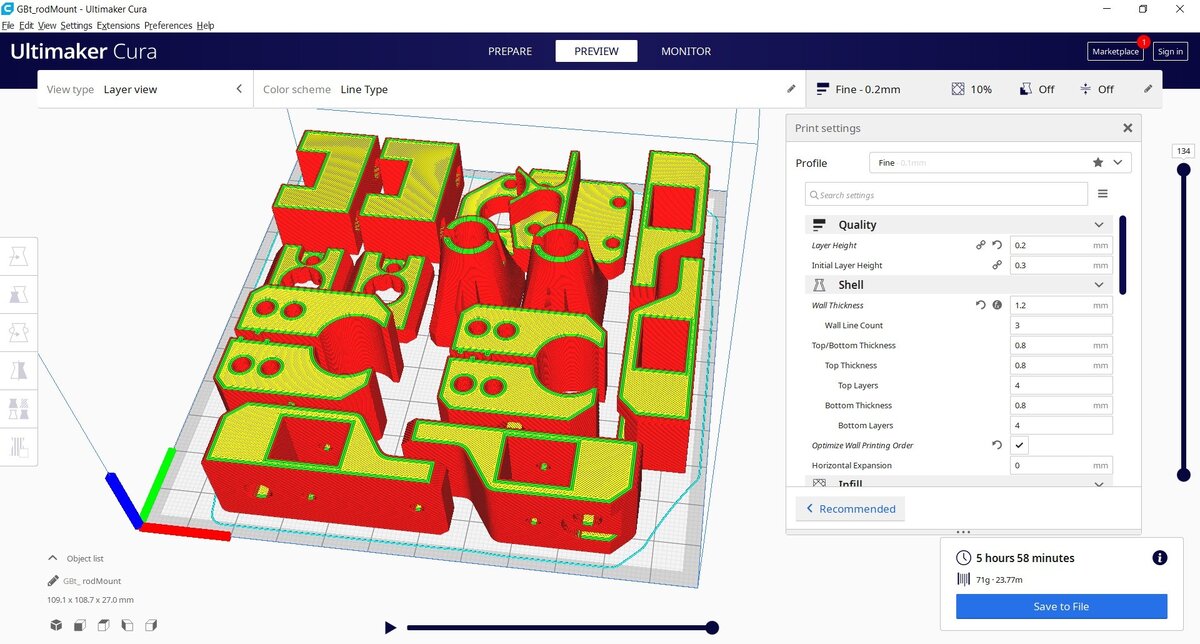
Task: Click the layer slider top handle
Action: tap(1184, 170)
